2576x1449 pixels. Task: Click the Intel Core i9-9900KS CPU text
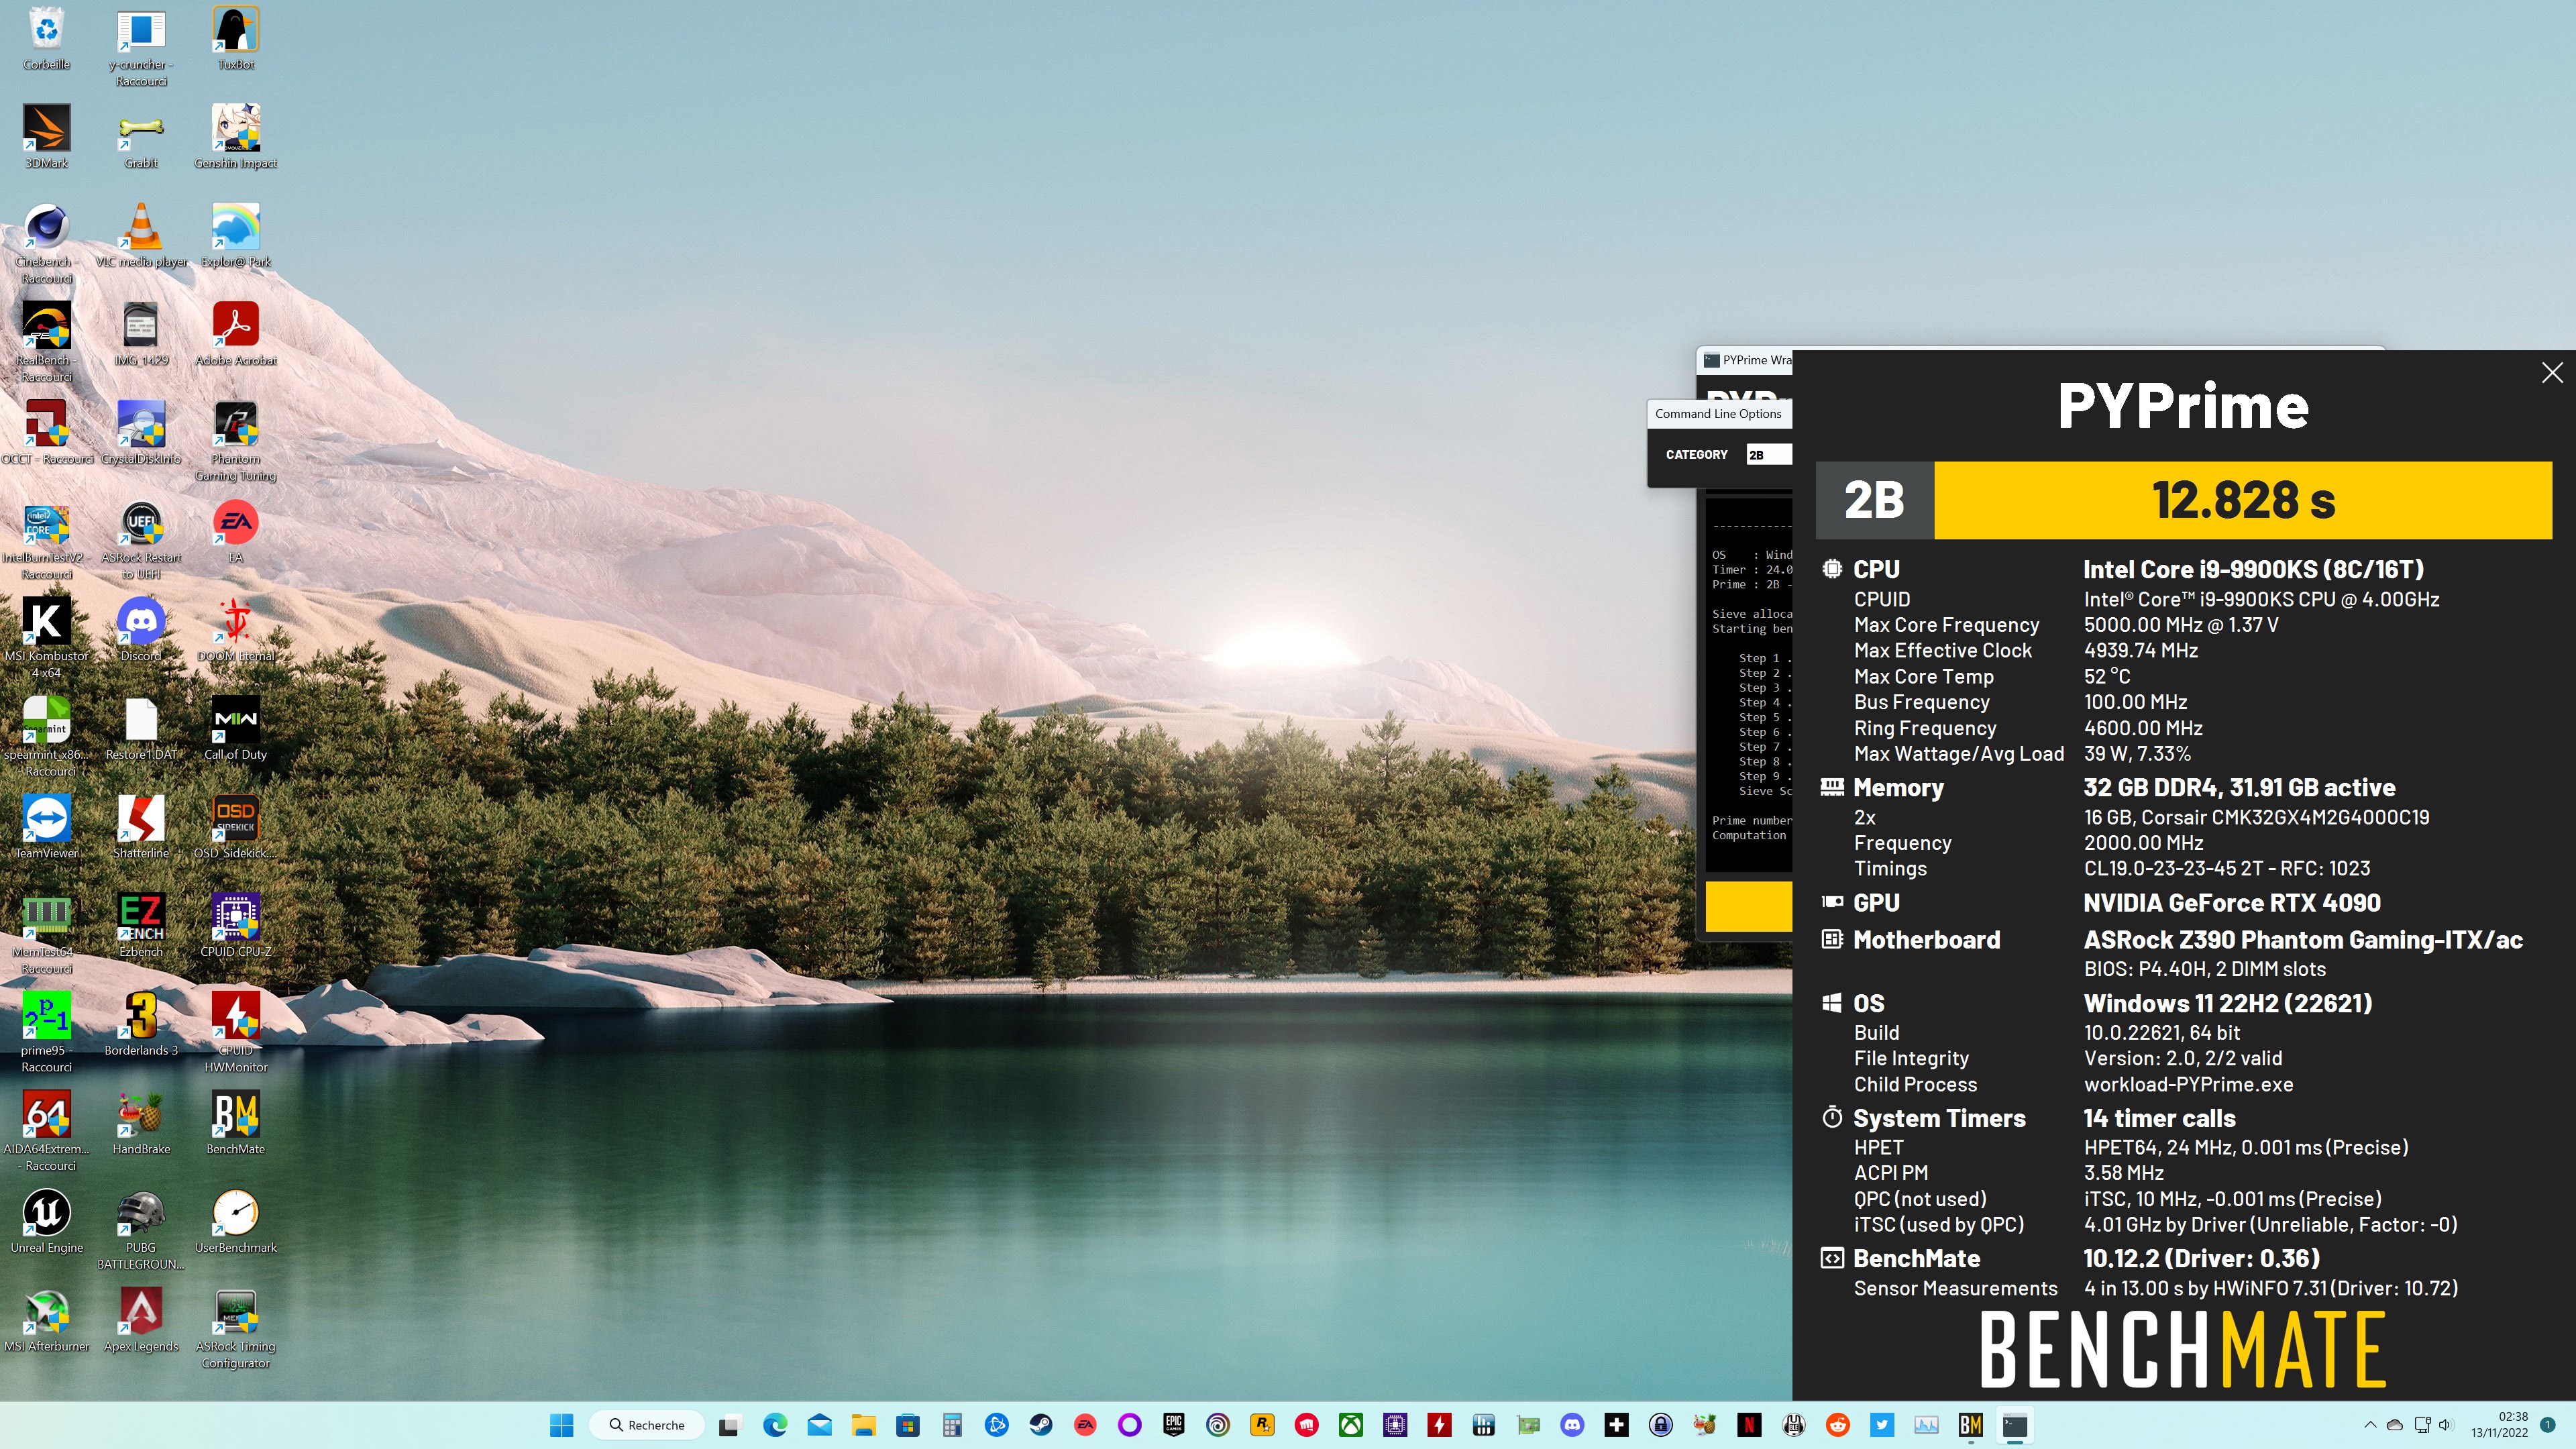click(2253, 569)
